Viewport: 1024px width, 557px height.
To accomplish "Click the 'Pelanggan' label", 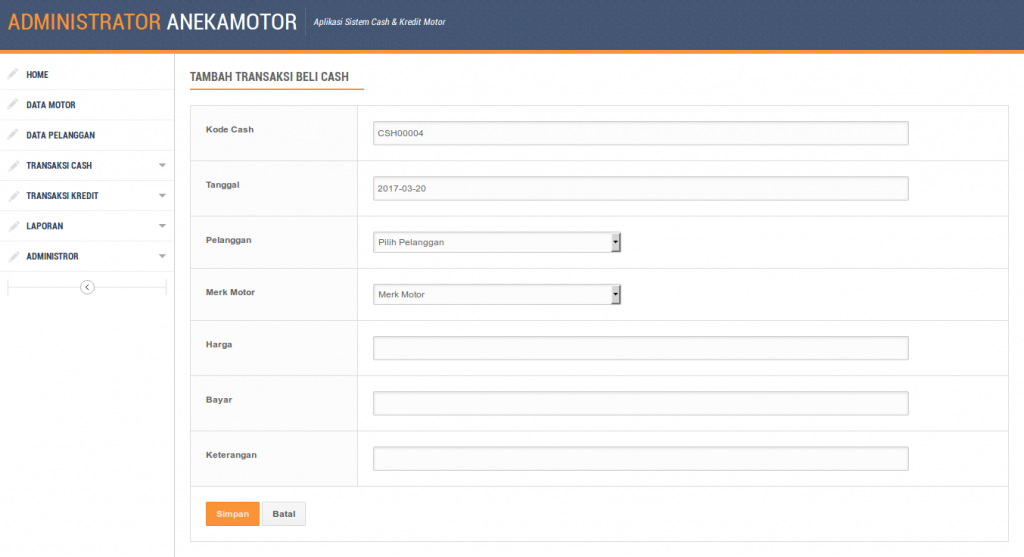I will point(229,240).
